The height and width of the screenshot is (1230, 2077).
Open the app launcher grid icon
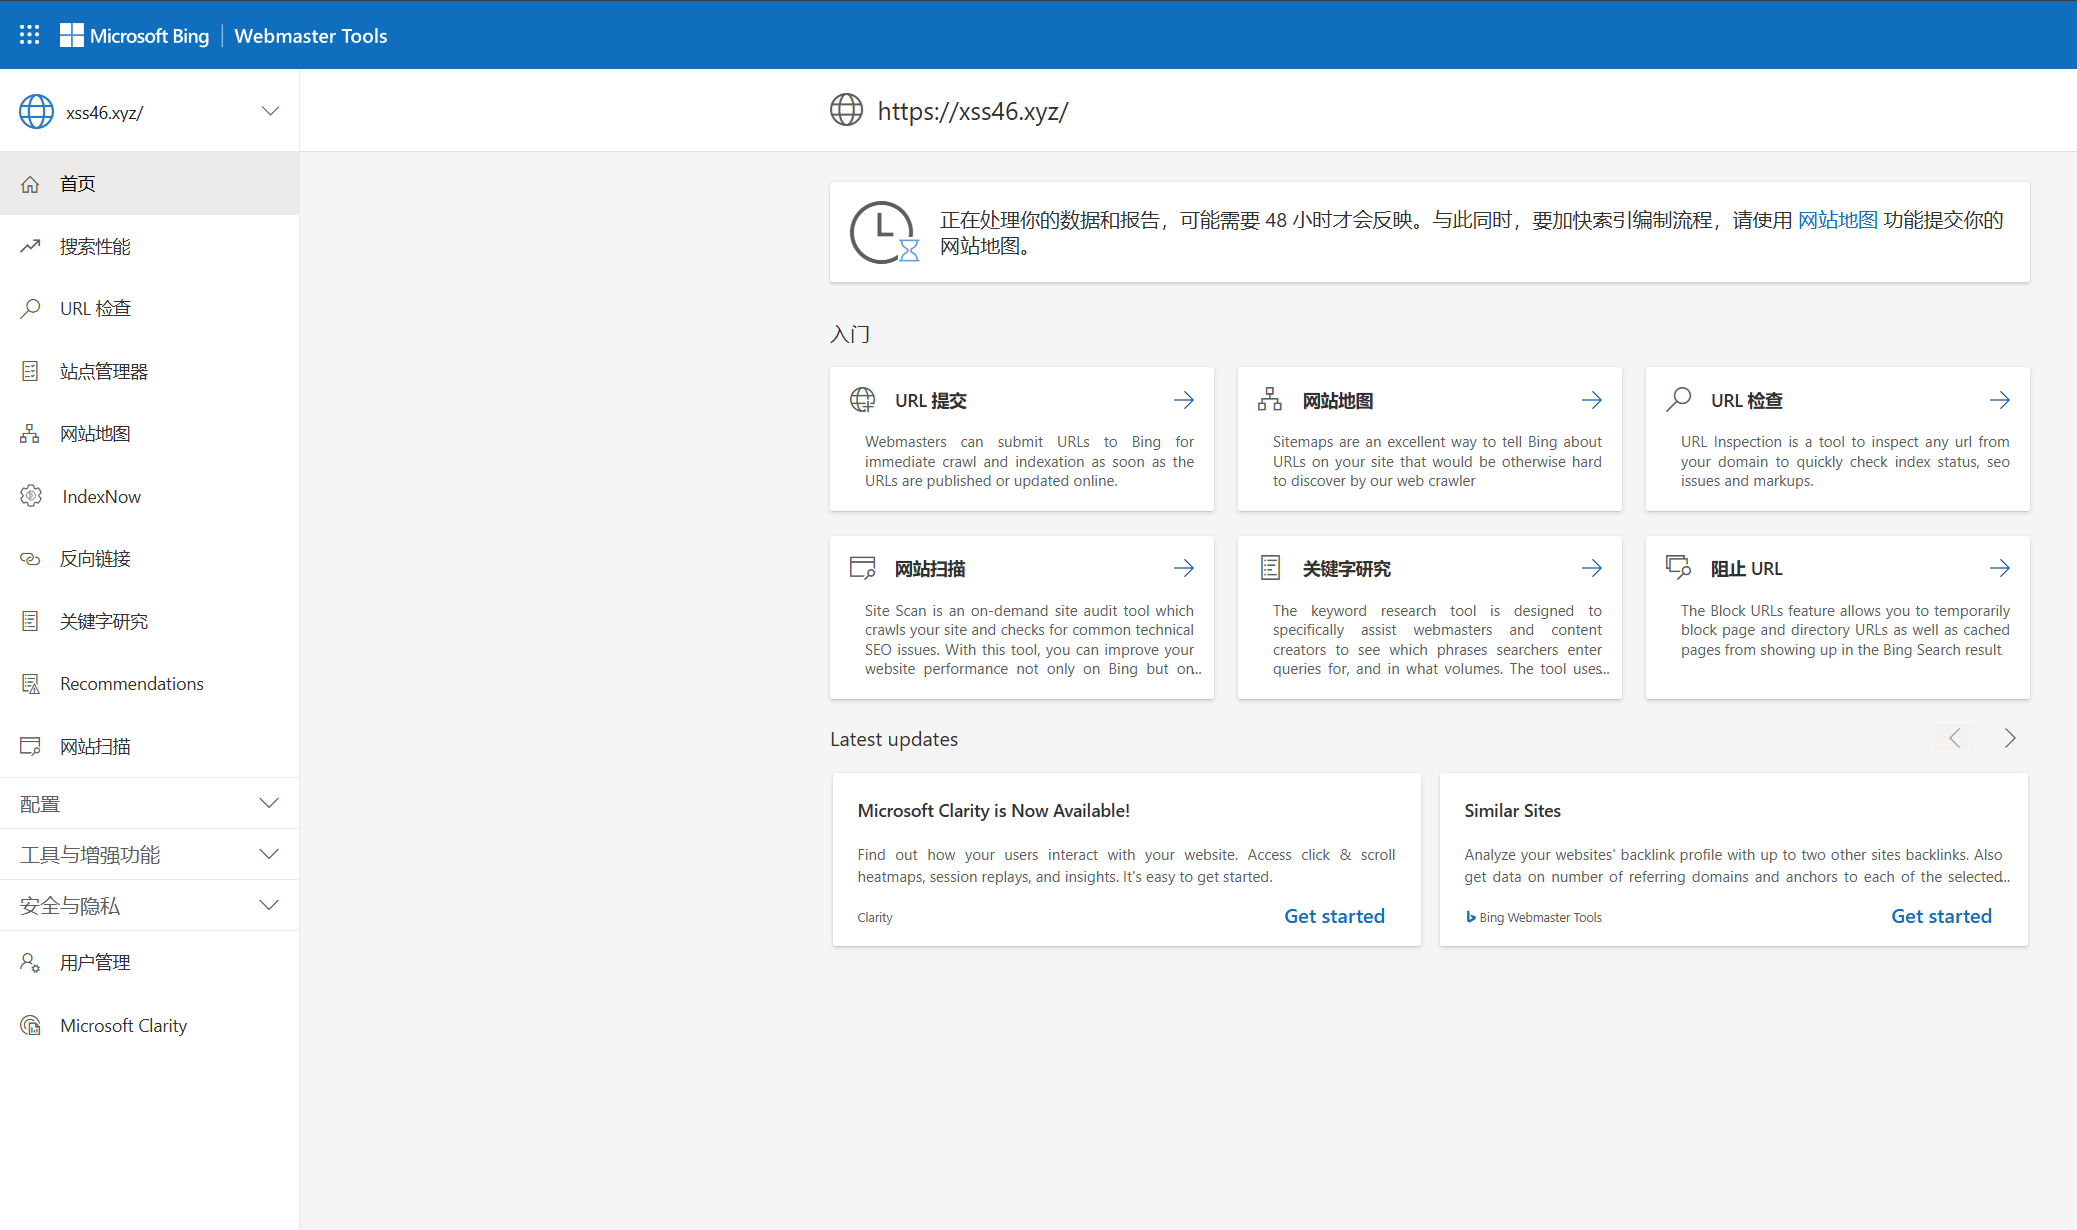[30, 35]
